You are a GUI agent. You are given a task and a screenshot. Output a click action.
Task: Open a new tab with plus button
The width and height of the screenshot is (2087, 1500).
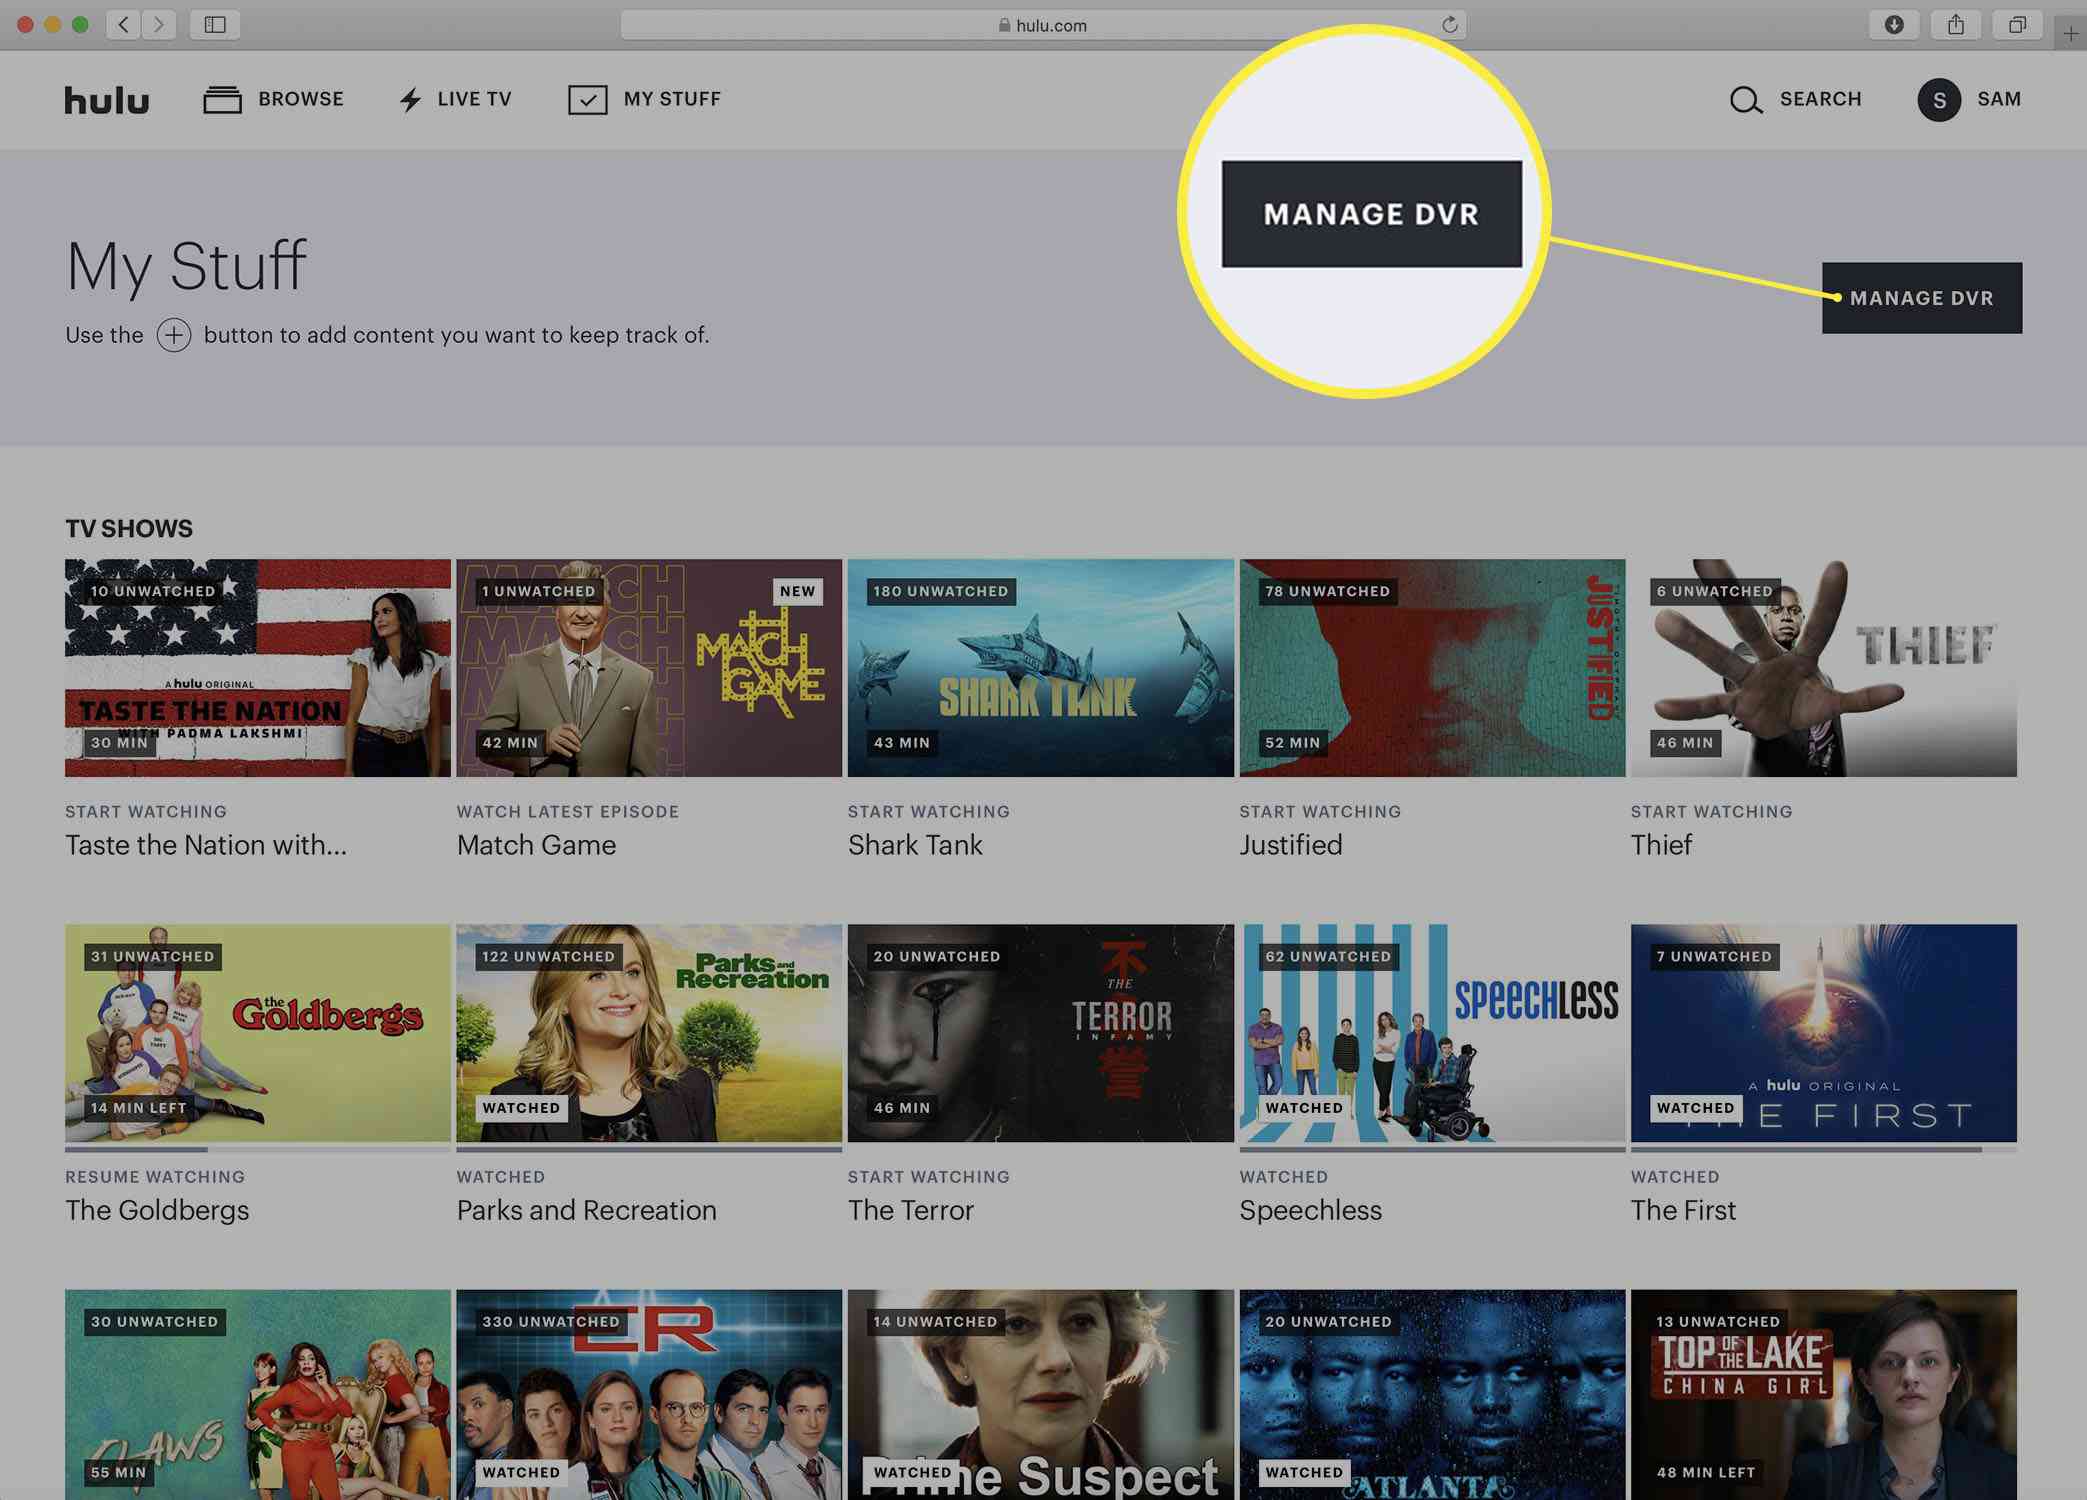pos(2071,34)
